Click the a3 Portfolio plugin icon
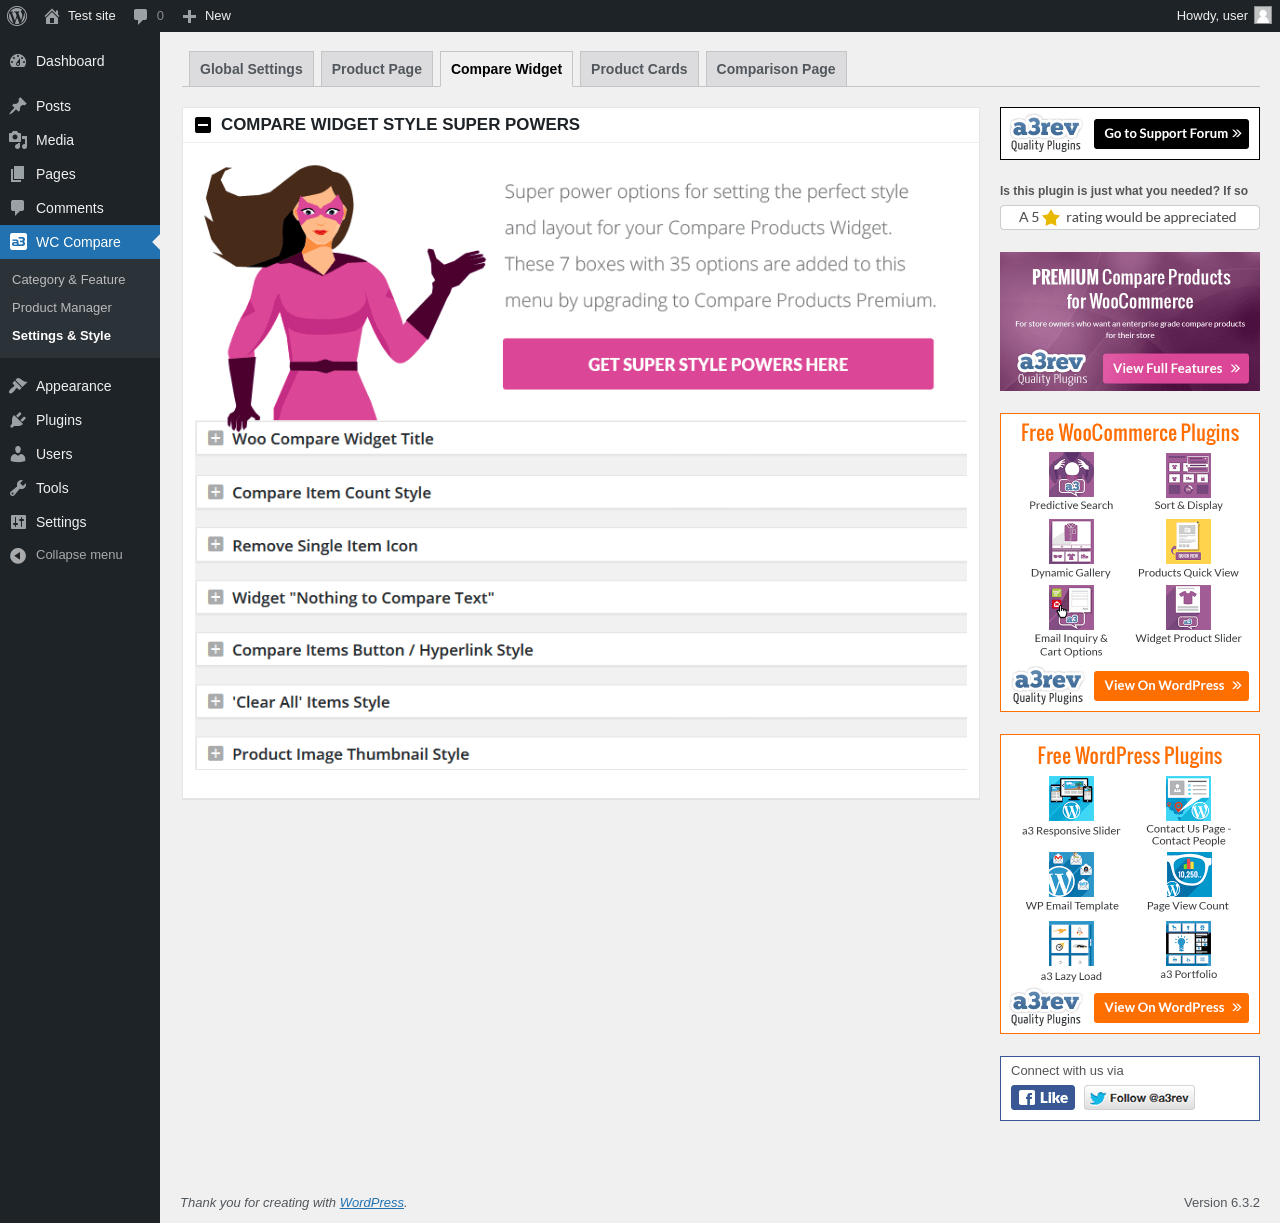The image size is (1280, 1223). click(1188, 944)
